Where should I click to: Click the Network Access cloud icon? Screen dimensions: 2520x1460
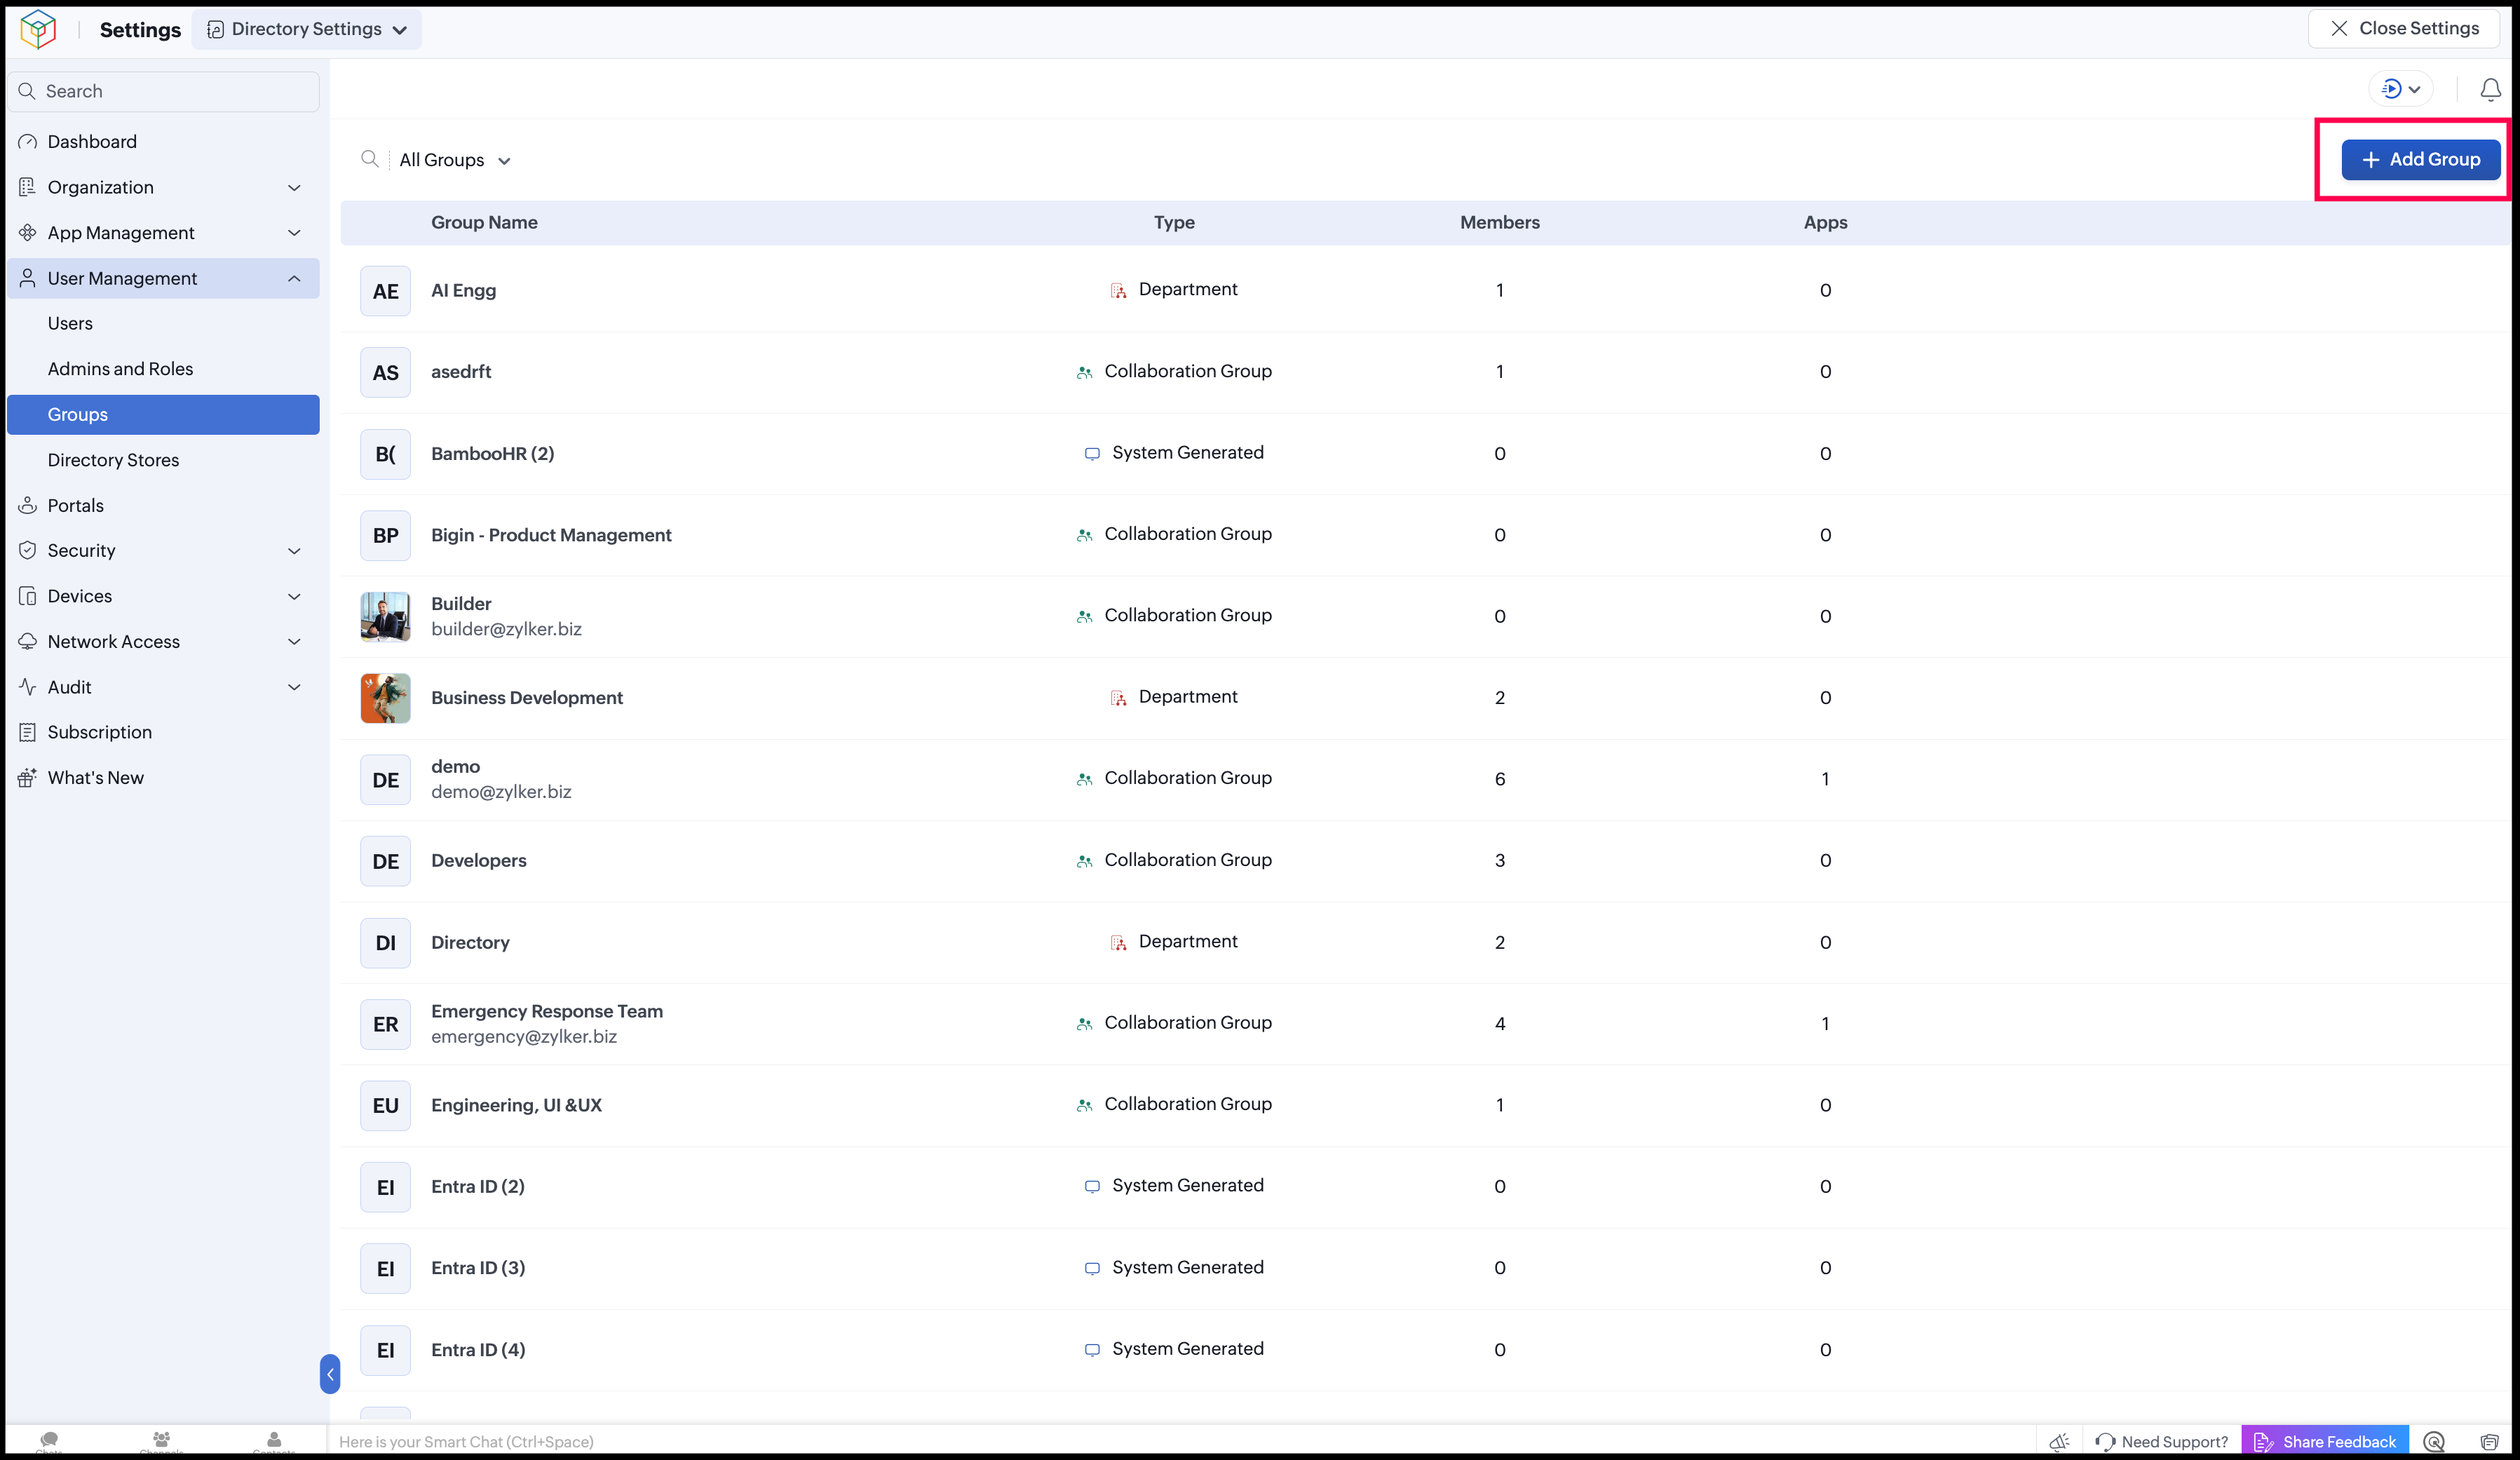coord(27,641)
